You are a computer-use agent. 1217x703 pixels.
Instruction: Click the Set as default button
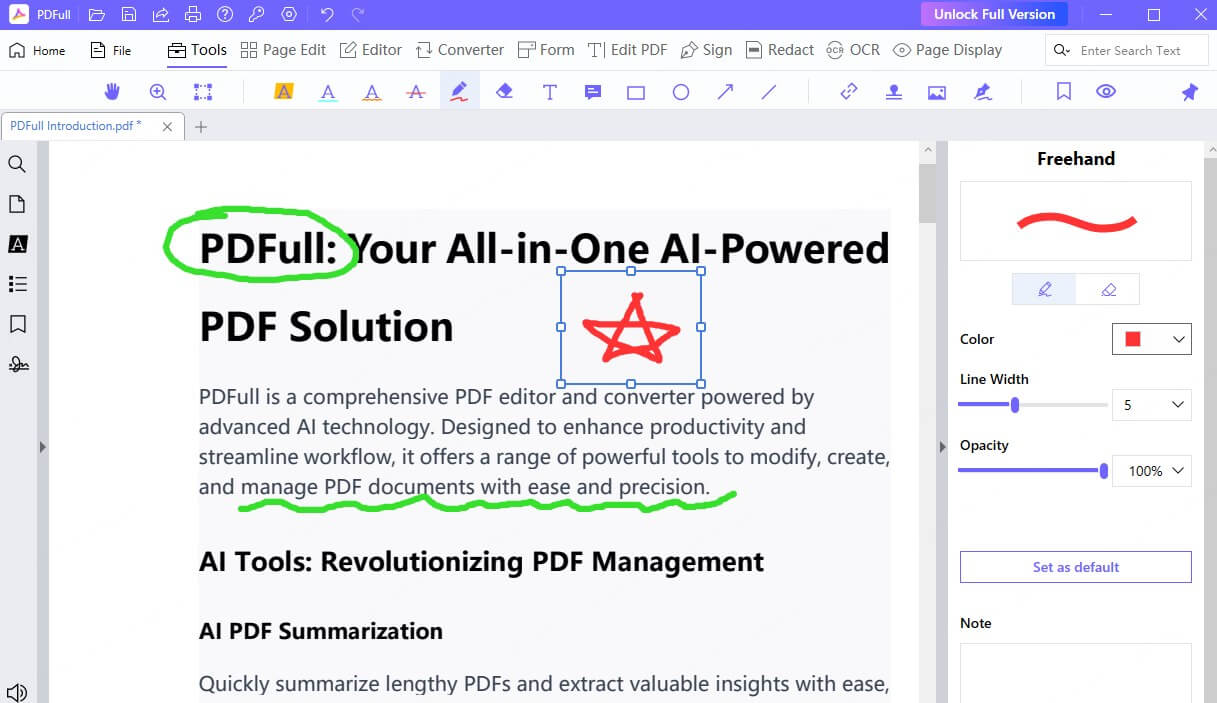pos(1075,567)
